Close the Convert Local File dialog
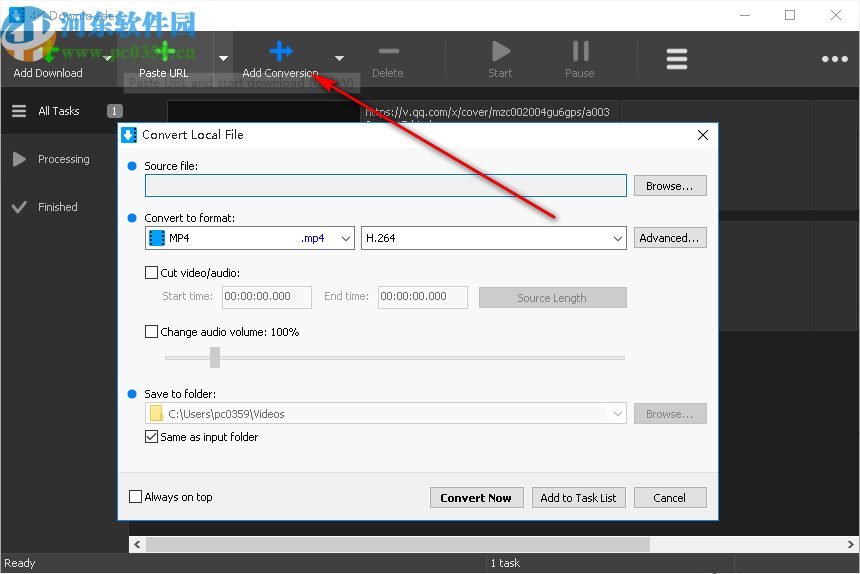The image size is (860, 574). click(x=703, y=135)
